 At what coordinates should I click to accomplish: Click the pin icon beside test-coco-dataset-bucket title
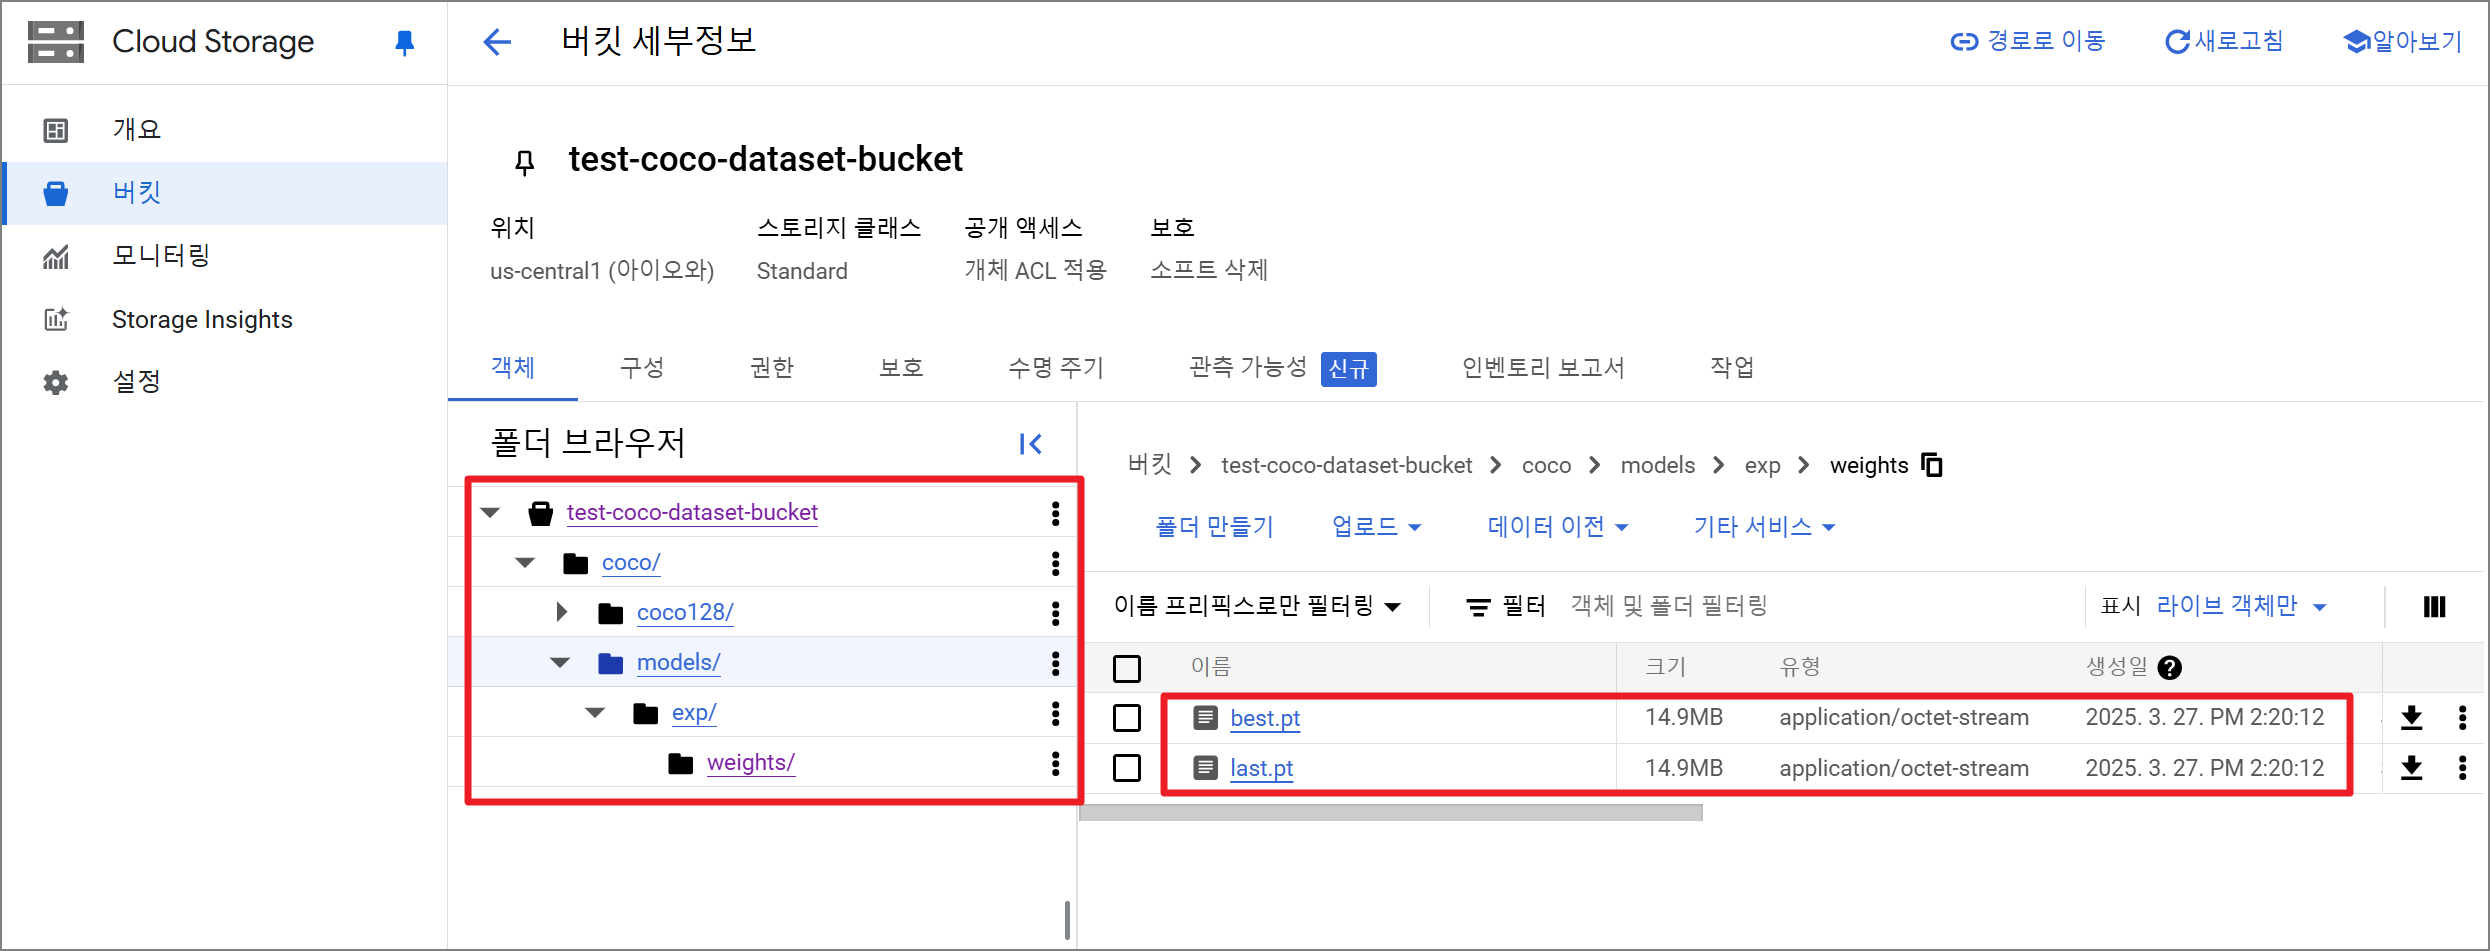click(x=524, y=162)
